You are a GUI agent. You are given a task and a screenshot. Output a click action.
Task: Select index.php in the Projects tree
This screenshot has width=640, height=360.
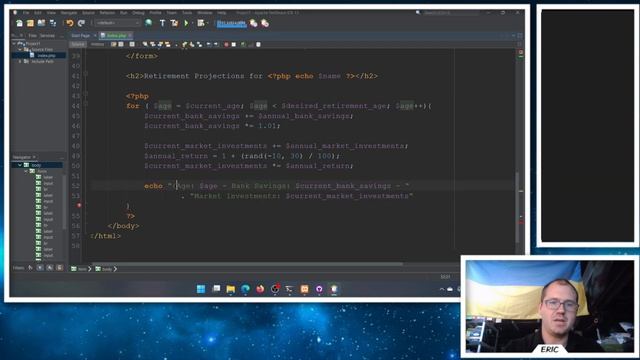point(46,55)
